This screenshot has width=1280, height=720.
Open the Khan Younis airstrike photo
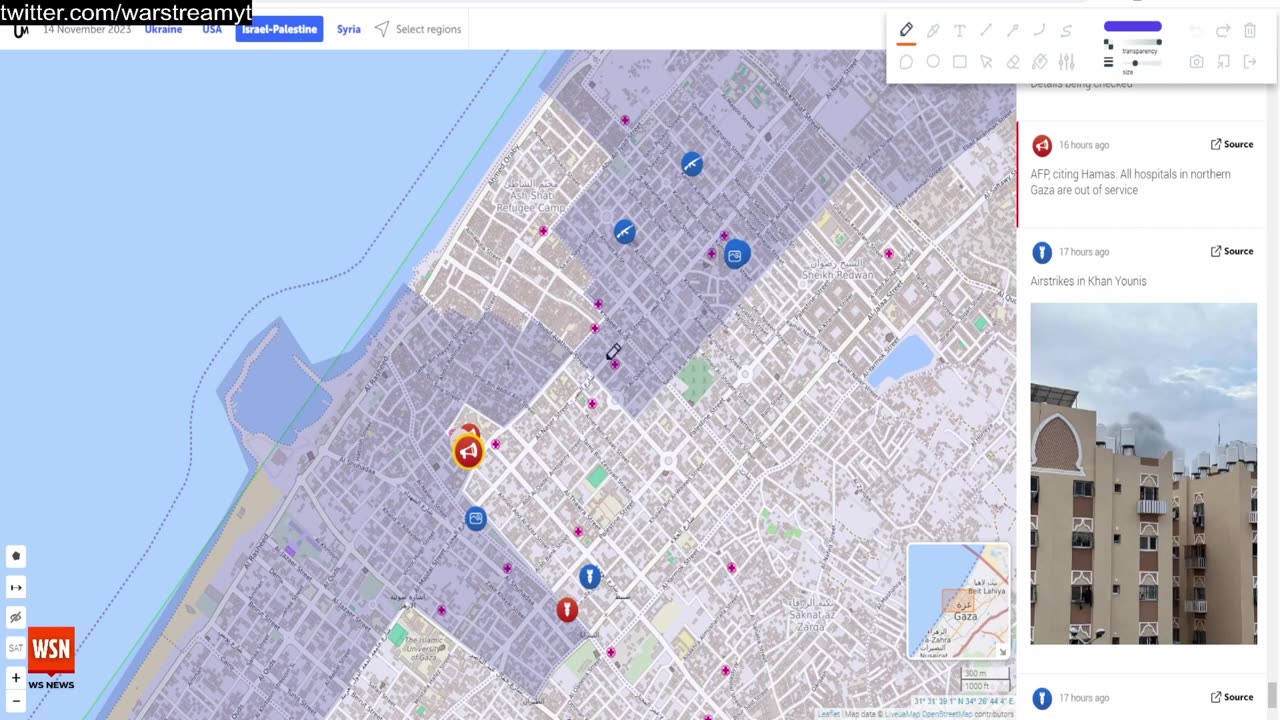point(1144,474)
